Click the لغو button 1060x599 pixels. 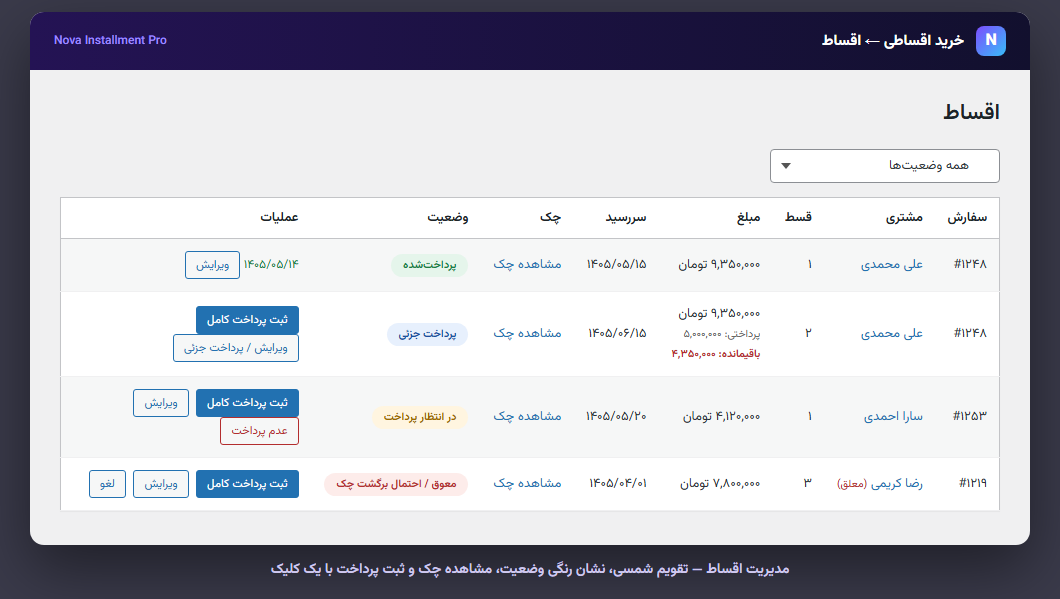pos(107,484)
